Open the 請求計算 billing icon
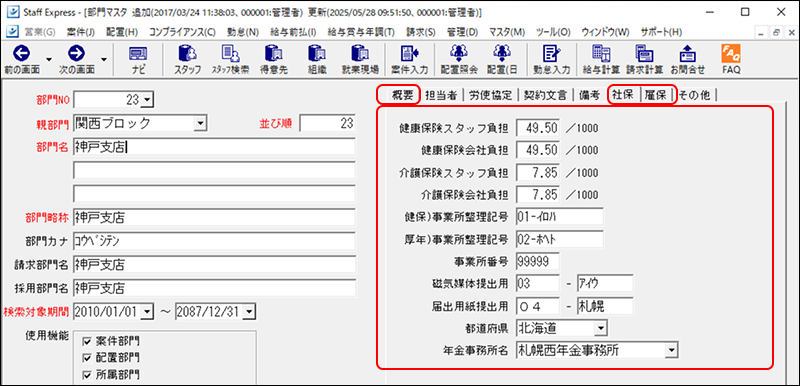 (644, 54)
